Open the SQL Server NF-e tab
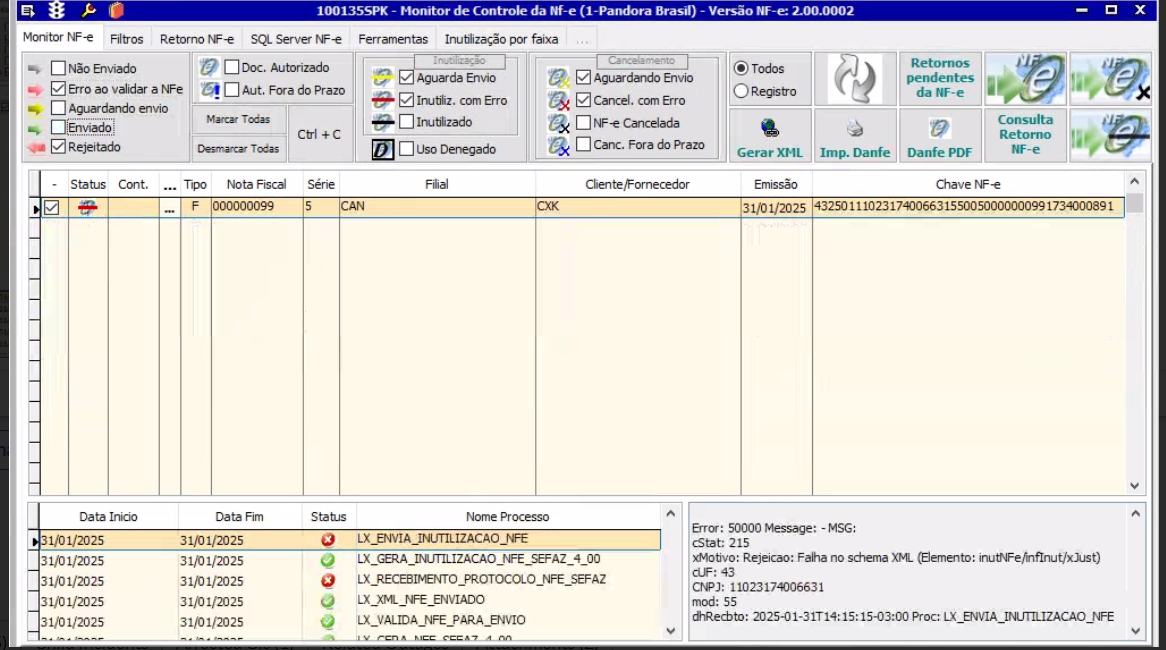Viewport: 1166px width, 650px height. [296, 39]
